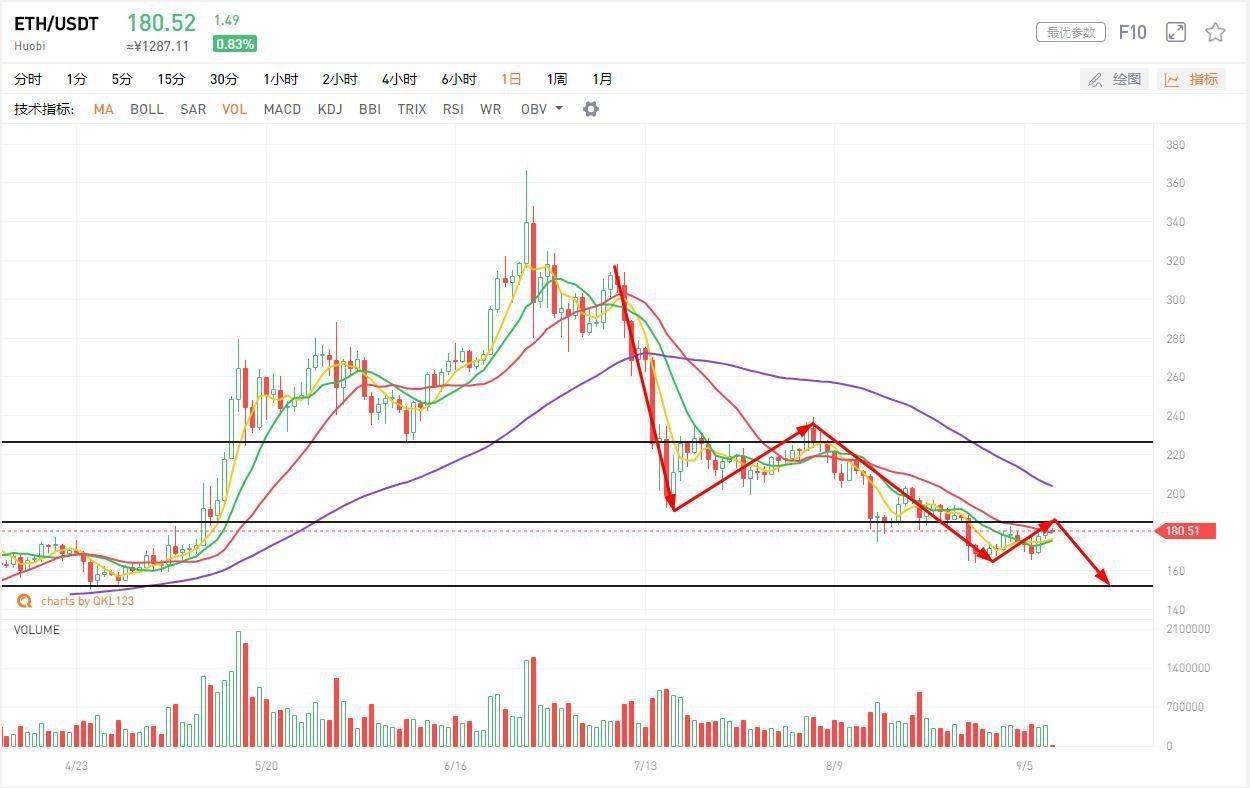Expand the OBV indicator dropdown
This screenshot has height=788, width=1250.
coord(542,109)
